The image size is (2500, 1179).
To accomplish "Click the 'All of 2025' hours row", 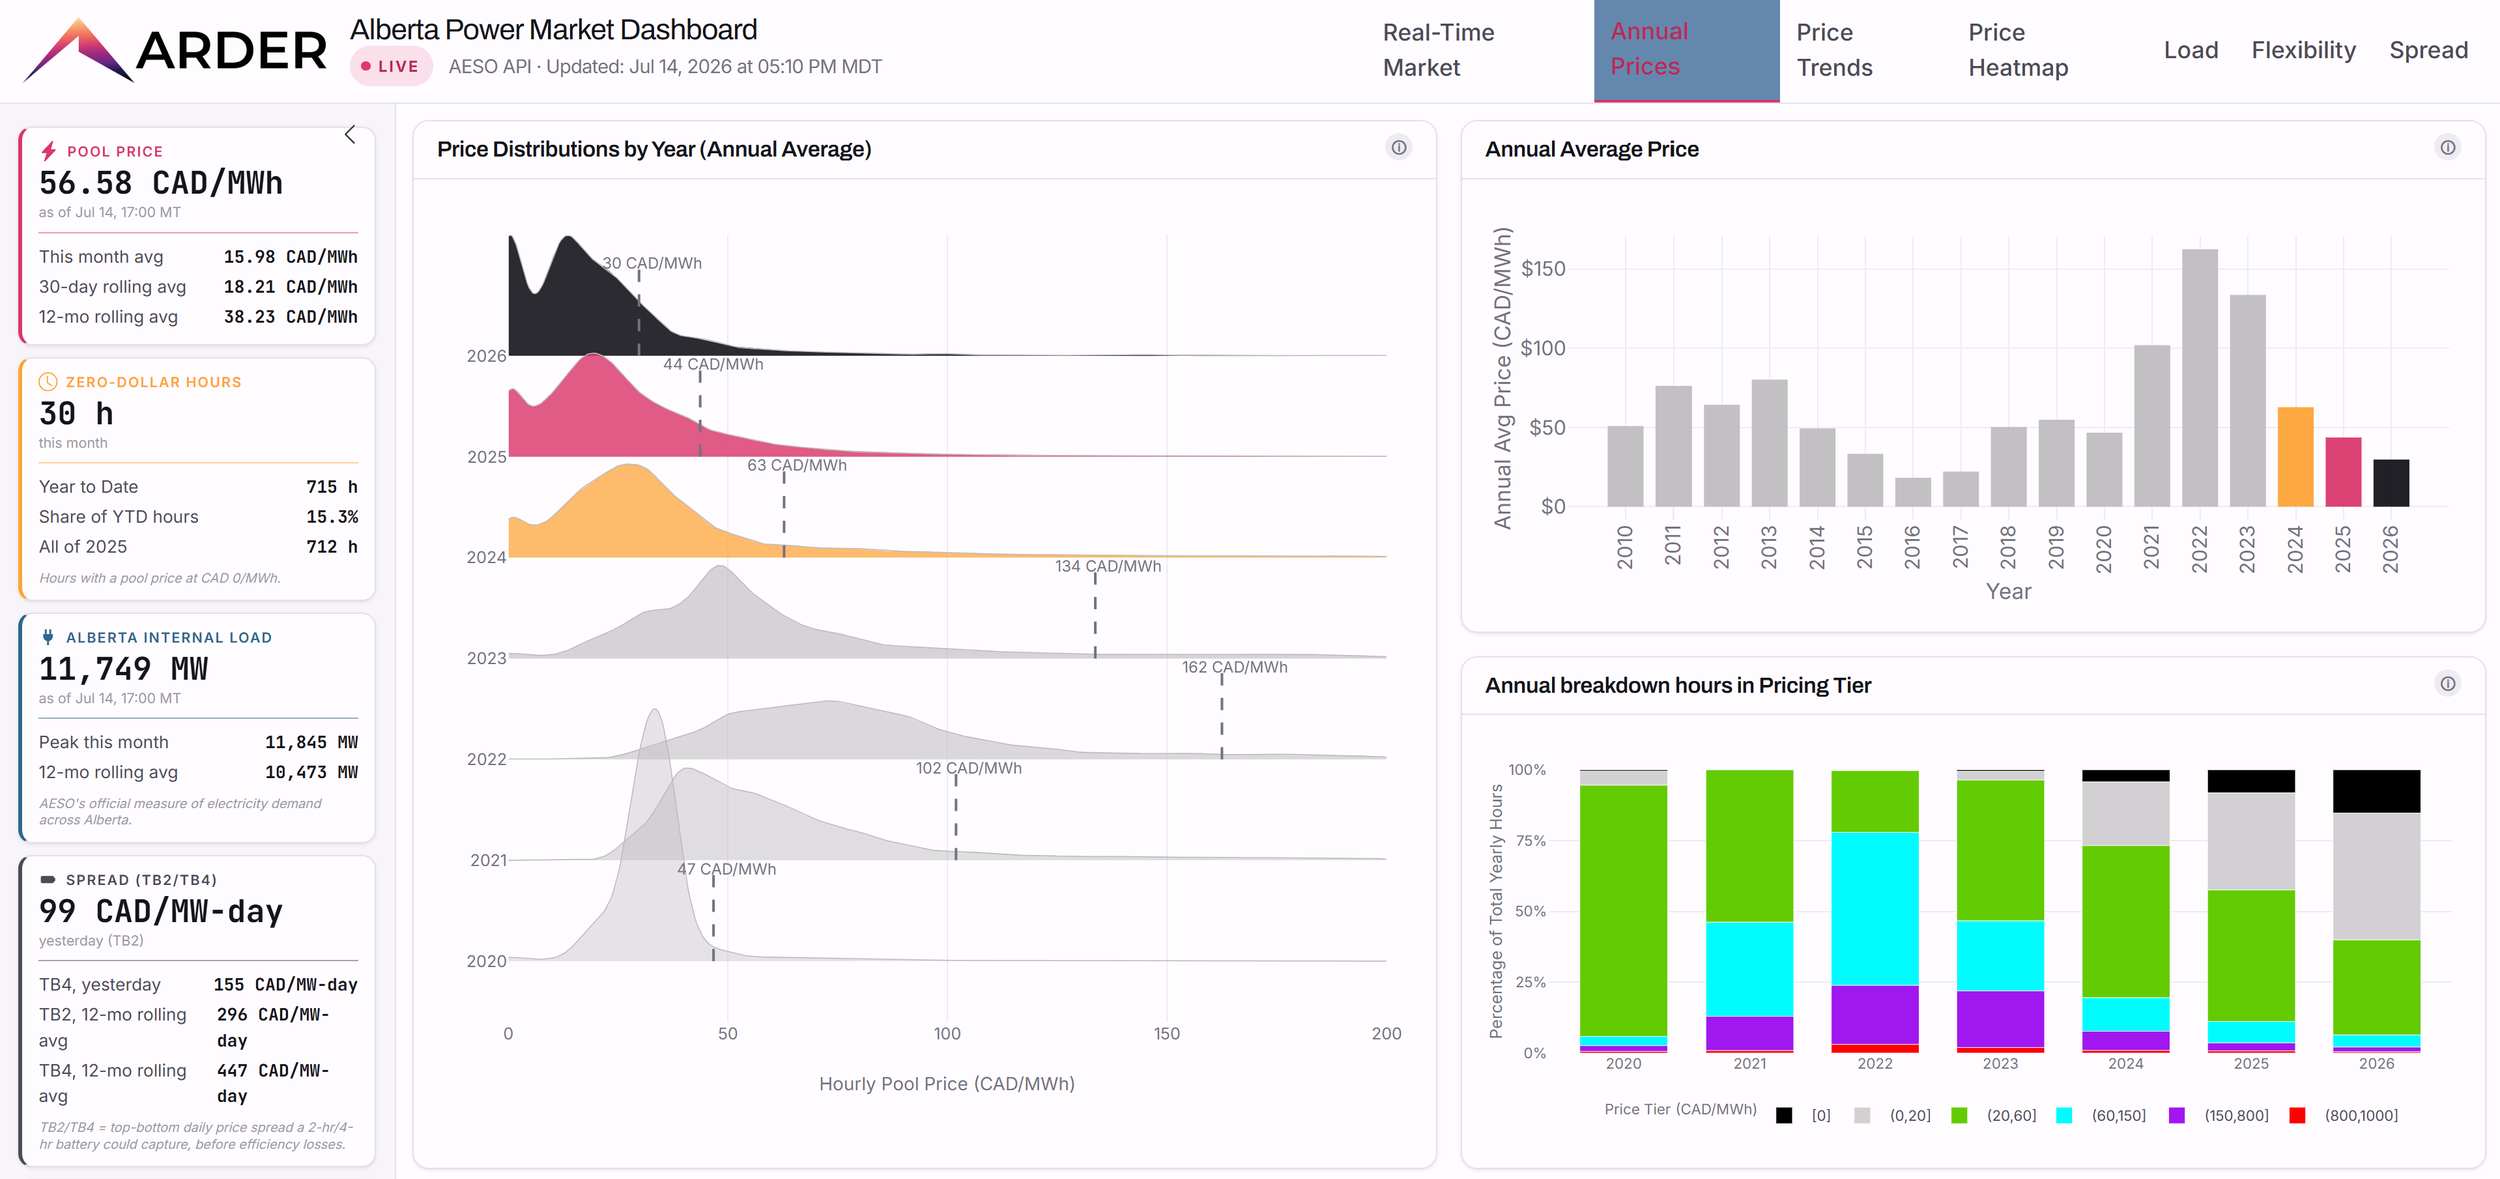I will click(198, 546).
